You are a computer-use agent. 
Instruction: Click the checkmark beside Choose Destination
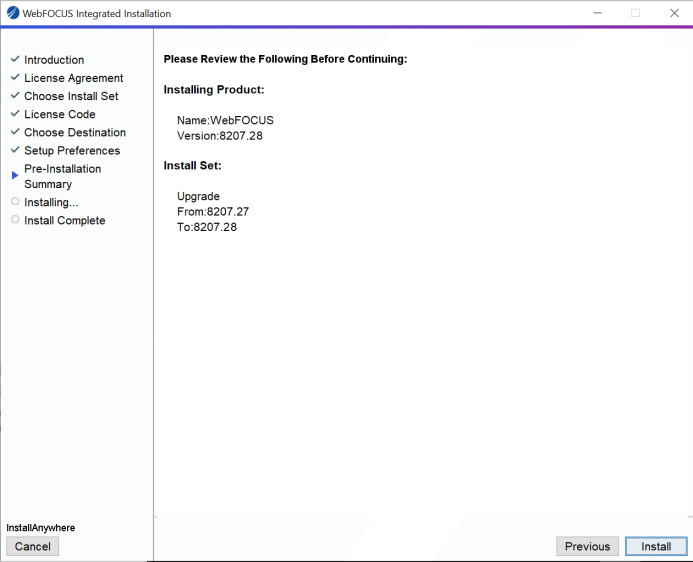pos(15,131)
